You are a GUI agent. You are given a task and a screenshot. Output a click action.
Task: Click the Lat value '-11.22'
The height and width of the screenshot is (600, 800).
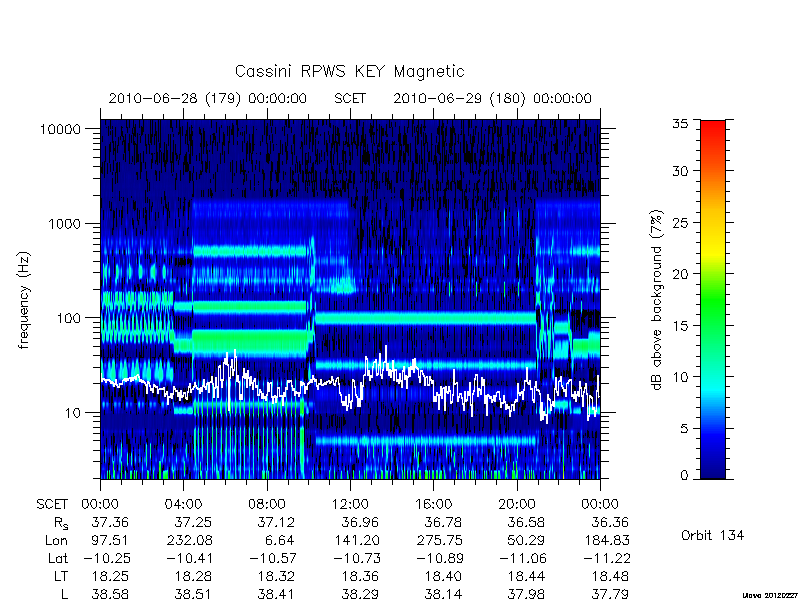pos(606,558)
